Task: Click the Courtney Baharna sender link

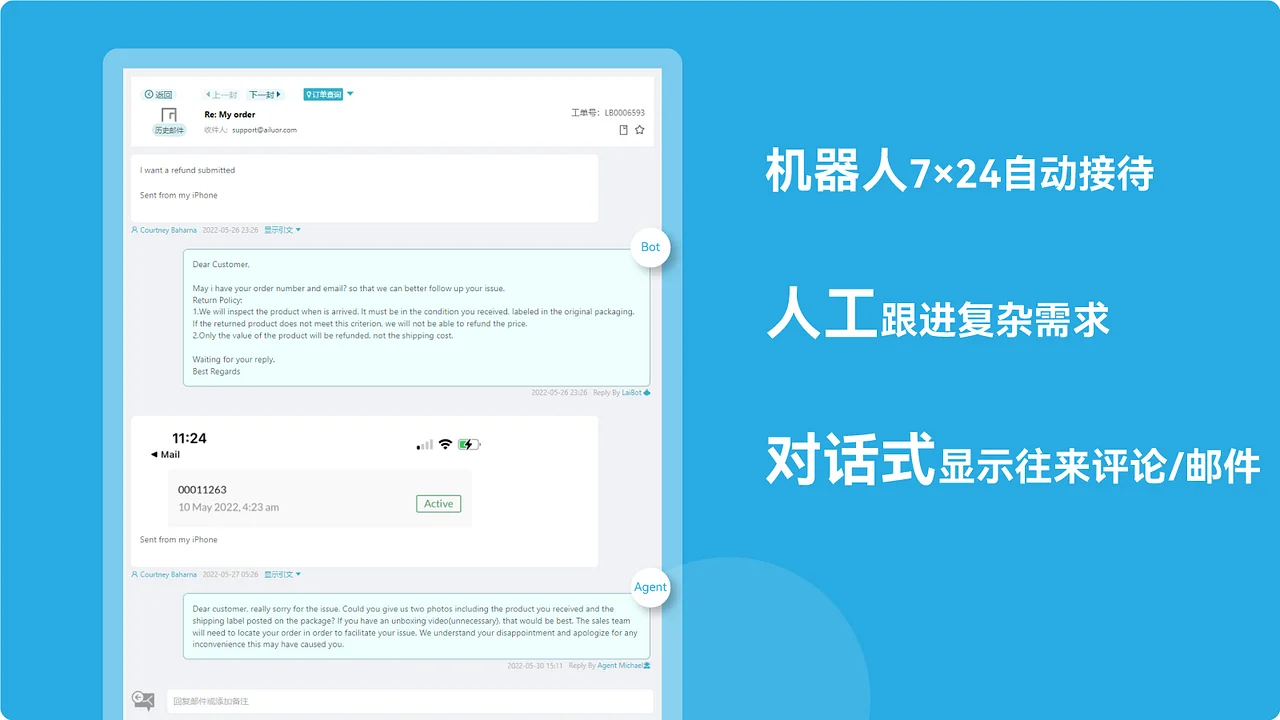Action: pos(167,230)
